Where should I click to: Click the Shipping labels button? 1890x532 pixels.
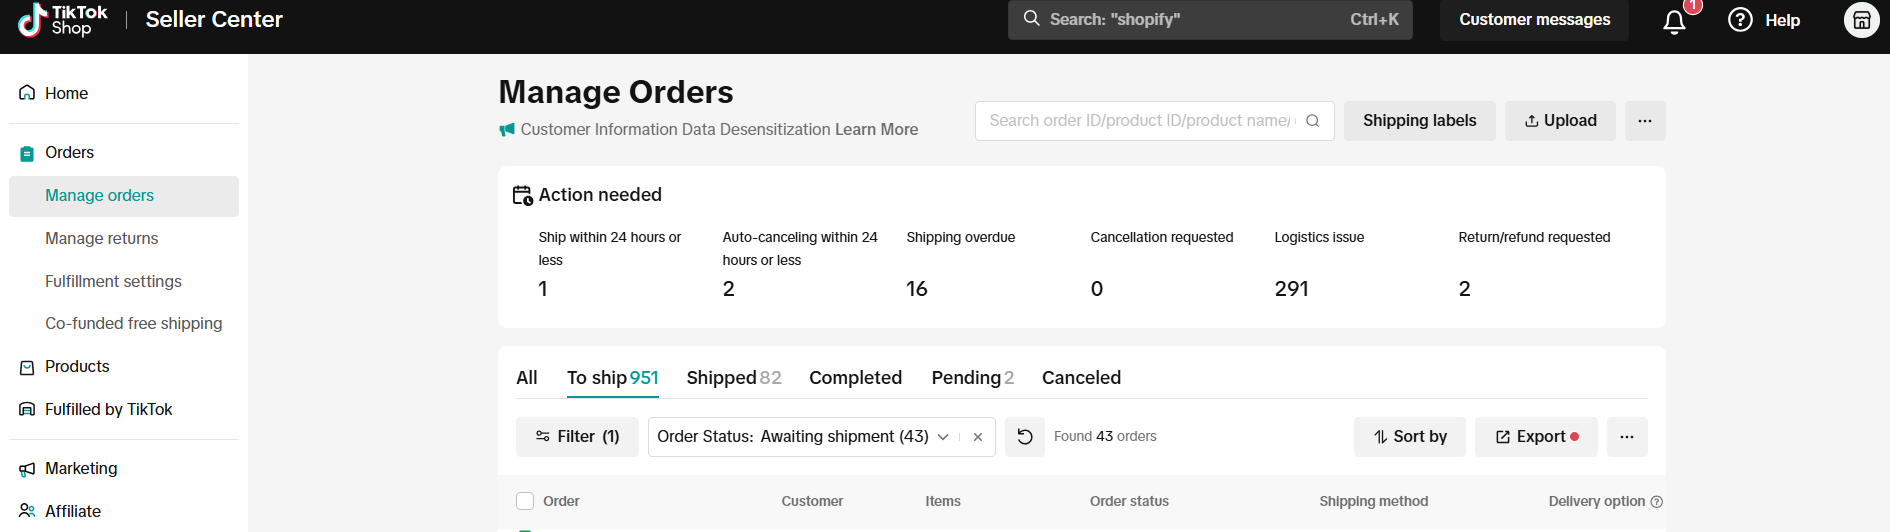coord(1419,121)
